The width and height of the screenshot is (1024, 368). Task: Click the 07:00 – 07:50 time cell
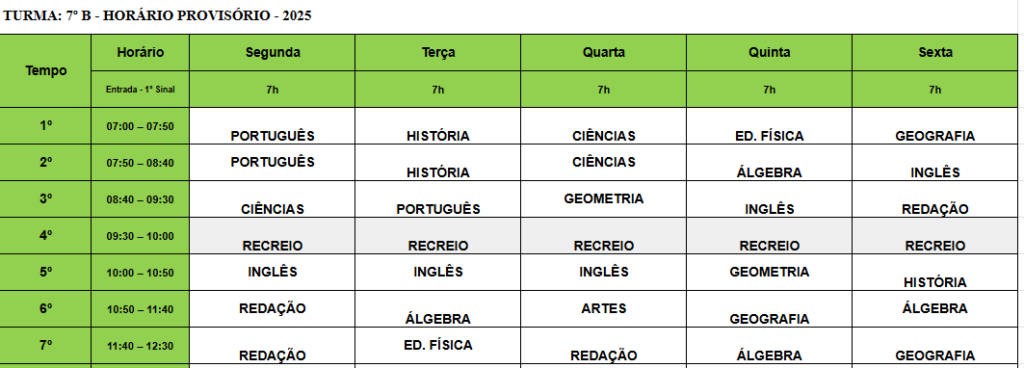(x=140, y=126)
